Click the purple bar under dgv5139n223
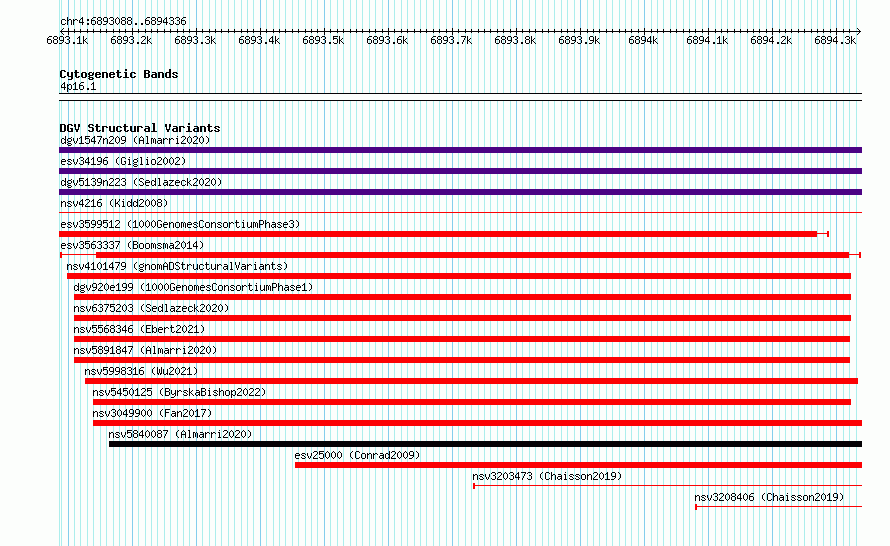 (x=460, y=192)
